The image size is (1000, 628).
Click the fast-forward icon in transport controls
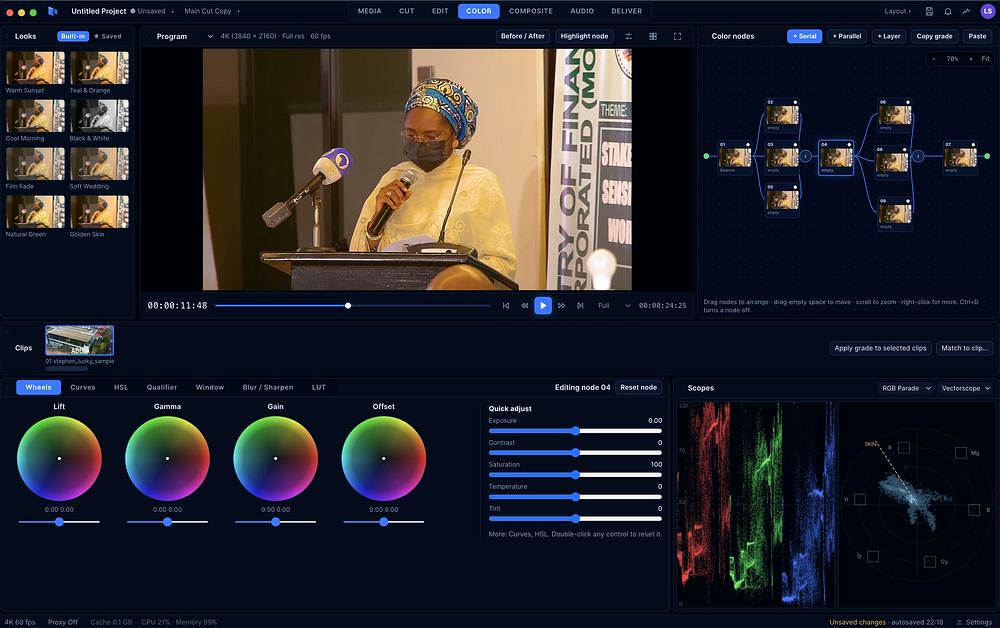561,305
